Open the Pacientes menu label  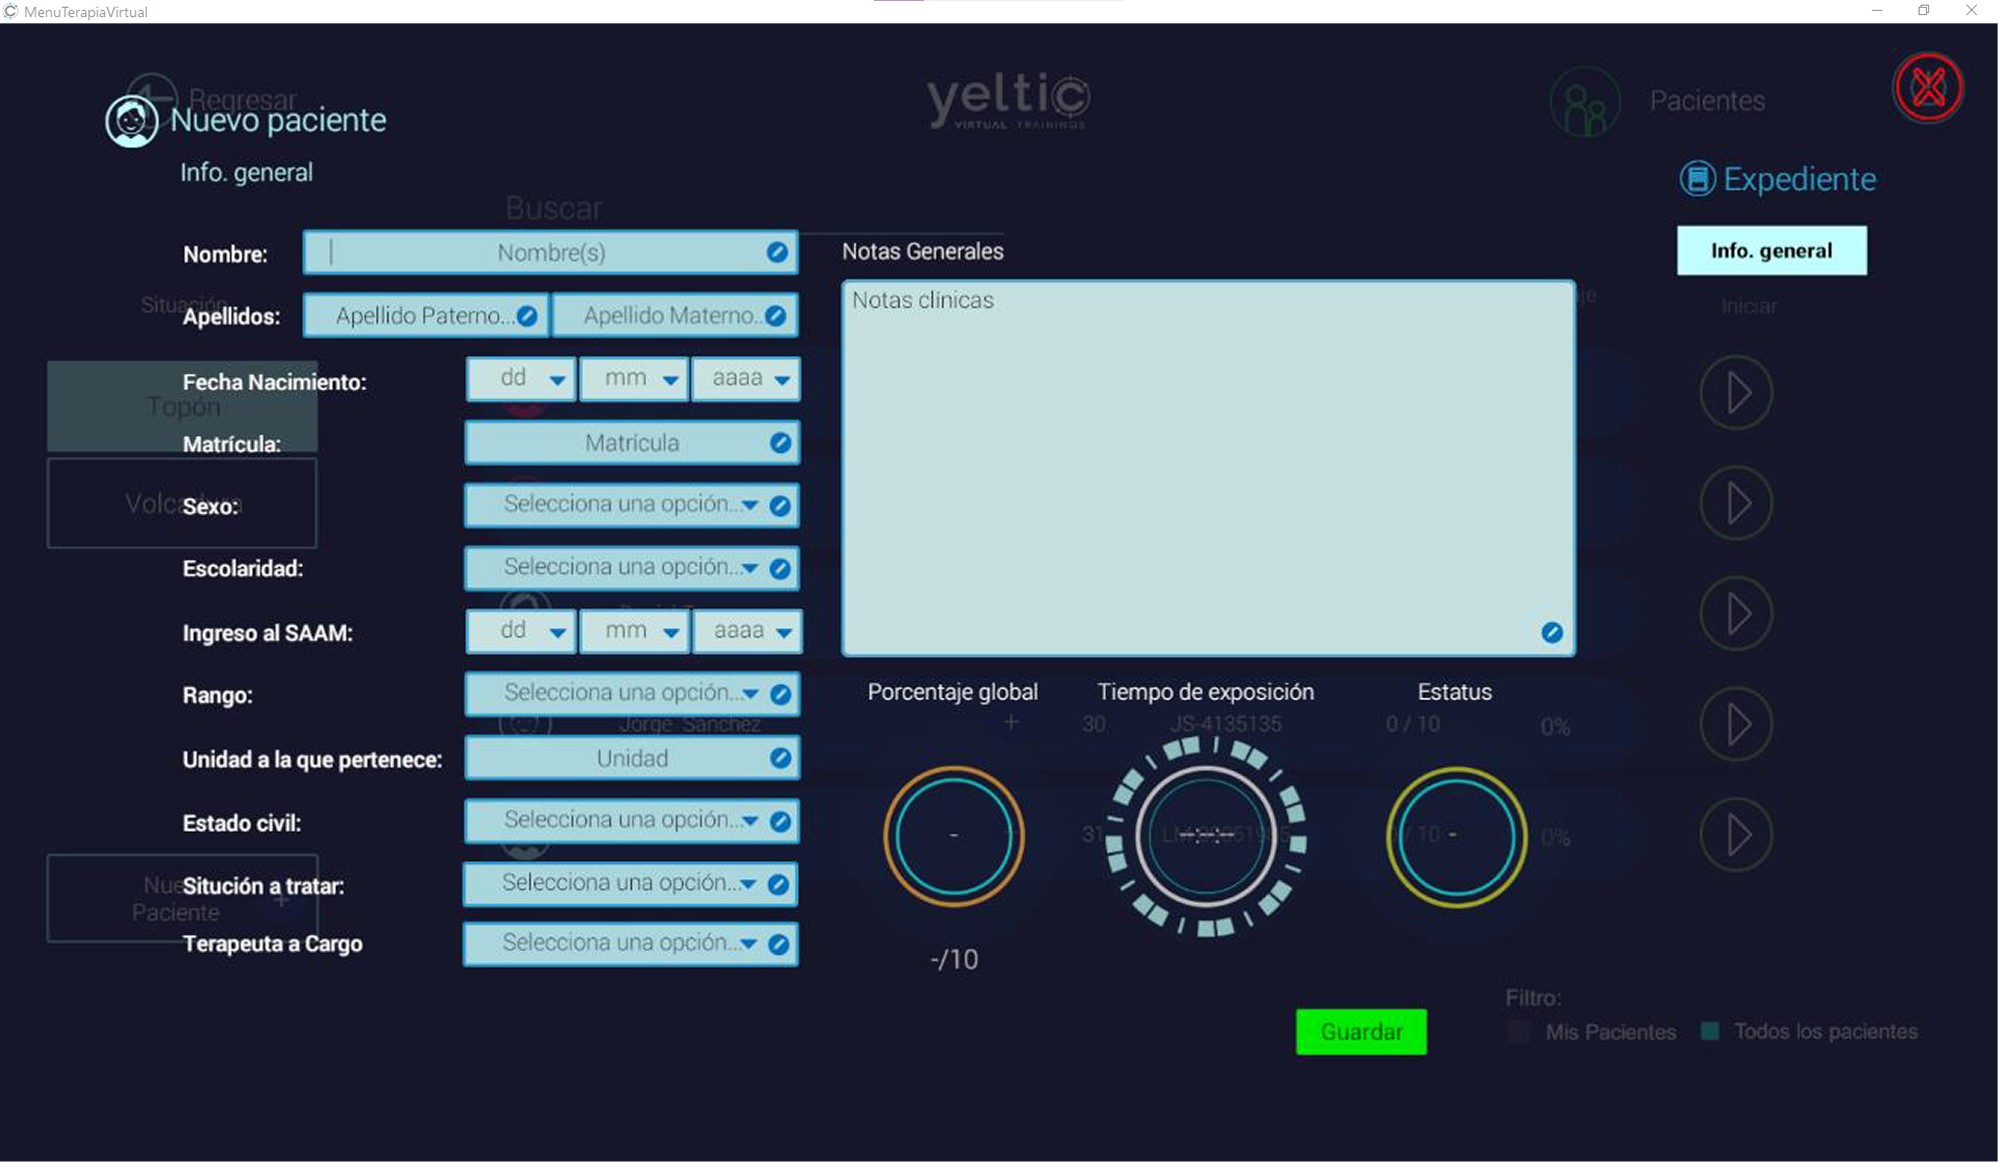1706,101
